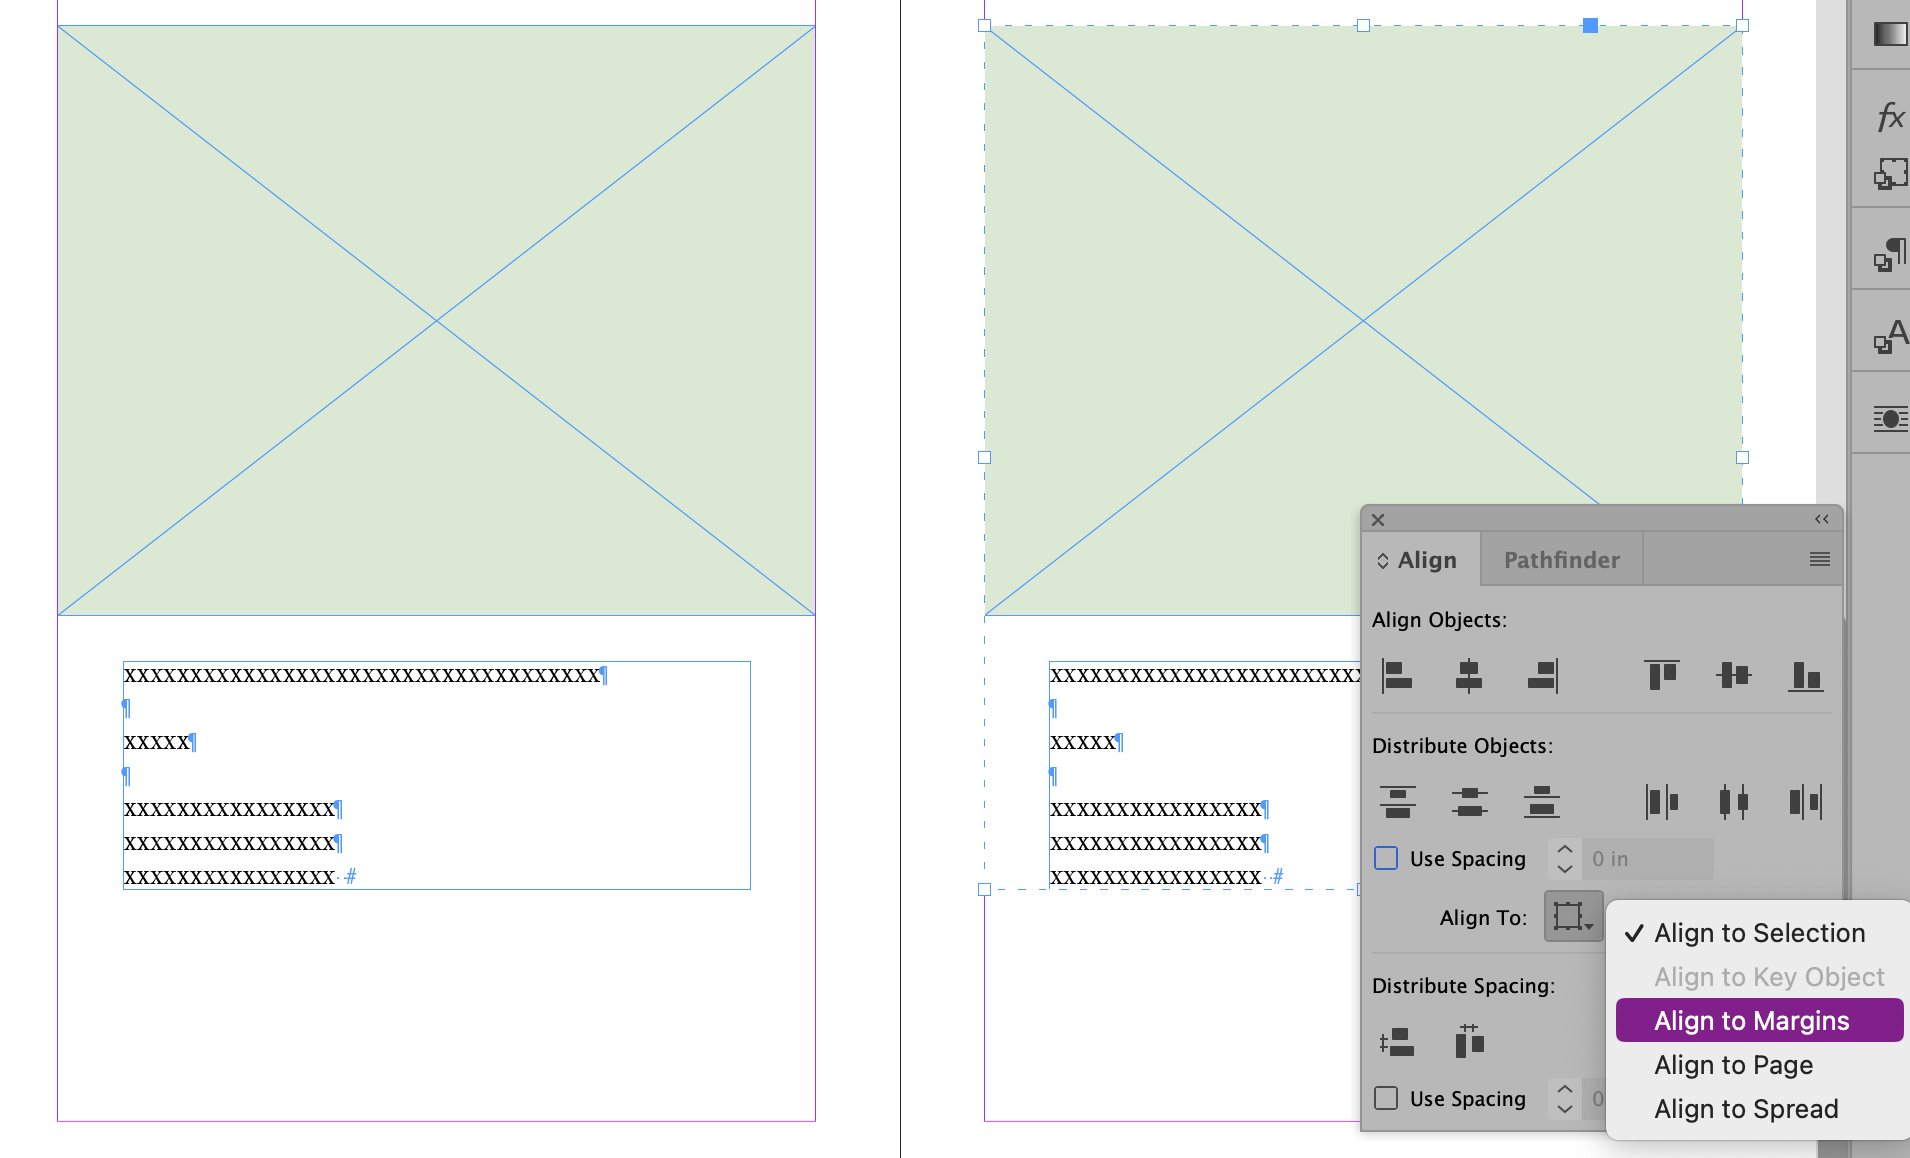Collapse the Align panel with double chevron

click(1822, 519)
